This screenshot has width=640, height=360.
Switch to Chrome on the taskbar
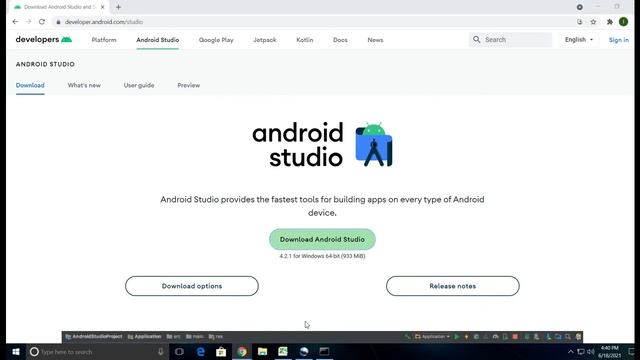(x=242, y=351)
